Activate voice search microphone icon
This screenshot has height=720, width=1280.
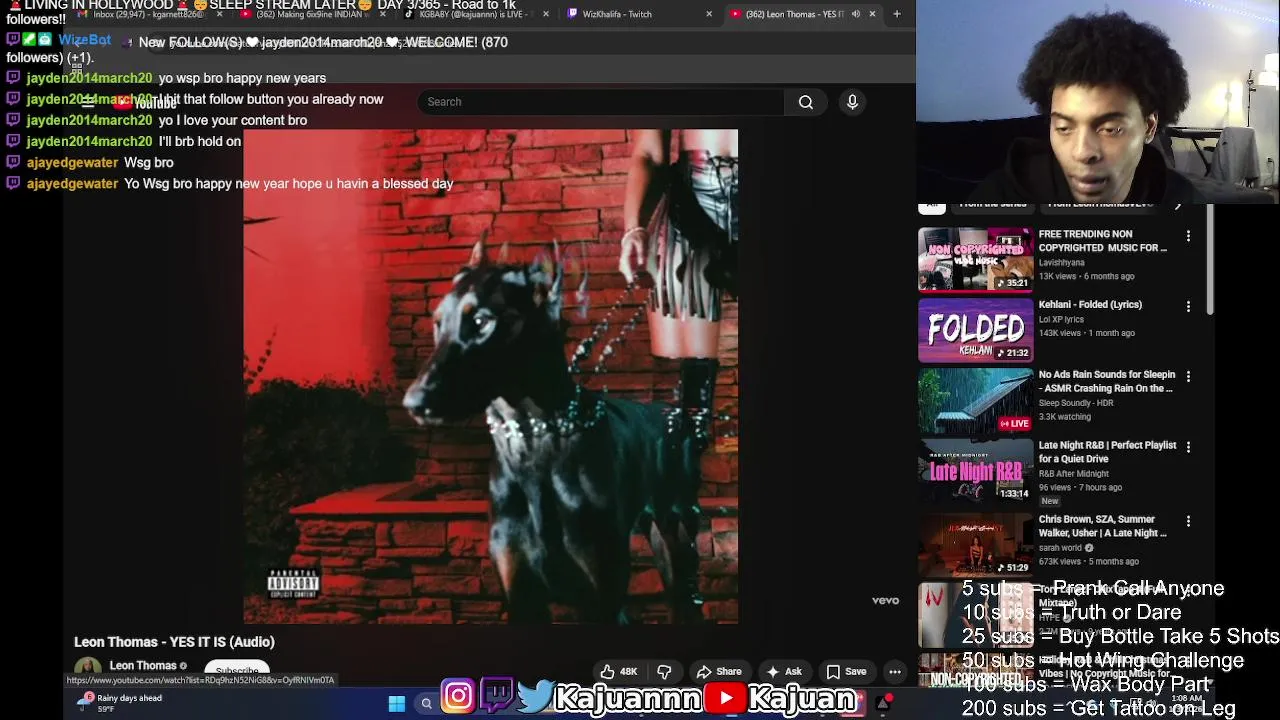(852, 102)
